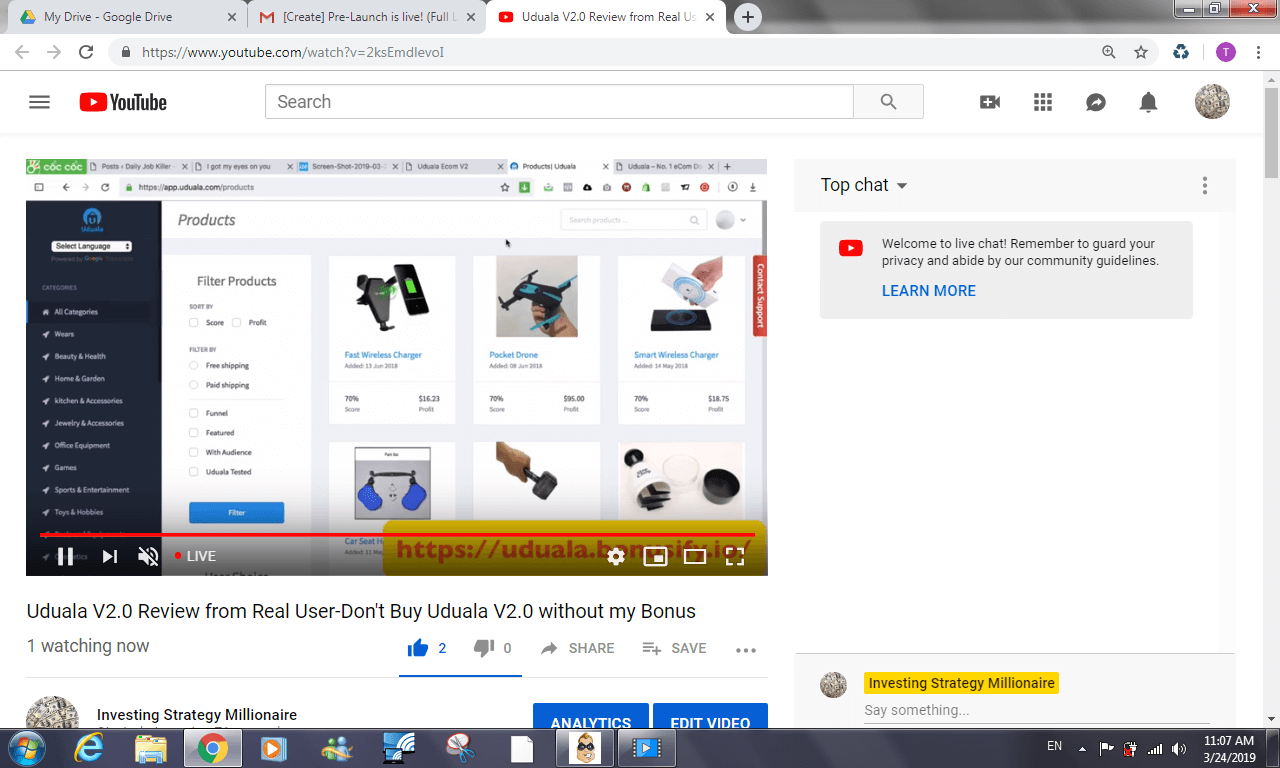Open a new Chrome tab

point(748,17)
